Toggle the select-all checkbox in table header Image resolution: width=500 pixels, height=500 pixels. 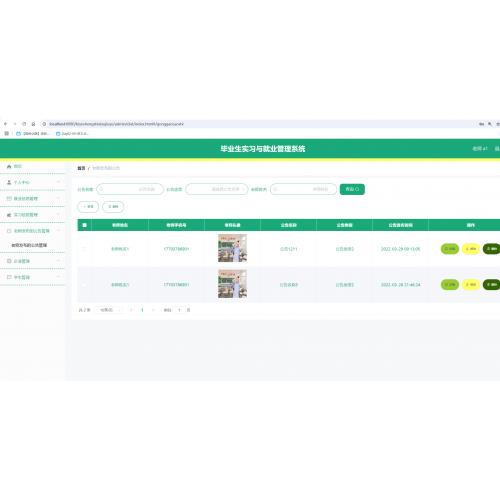84,225
